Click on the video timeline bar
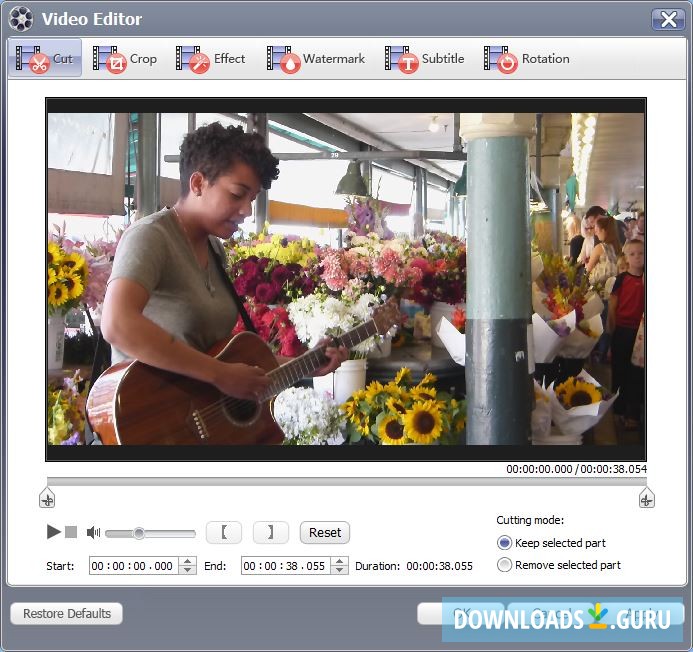The image size is (693, 652). point(346,481)
